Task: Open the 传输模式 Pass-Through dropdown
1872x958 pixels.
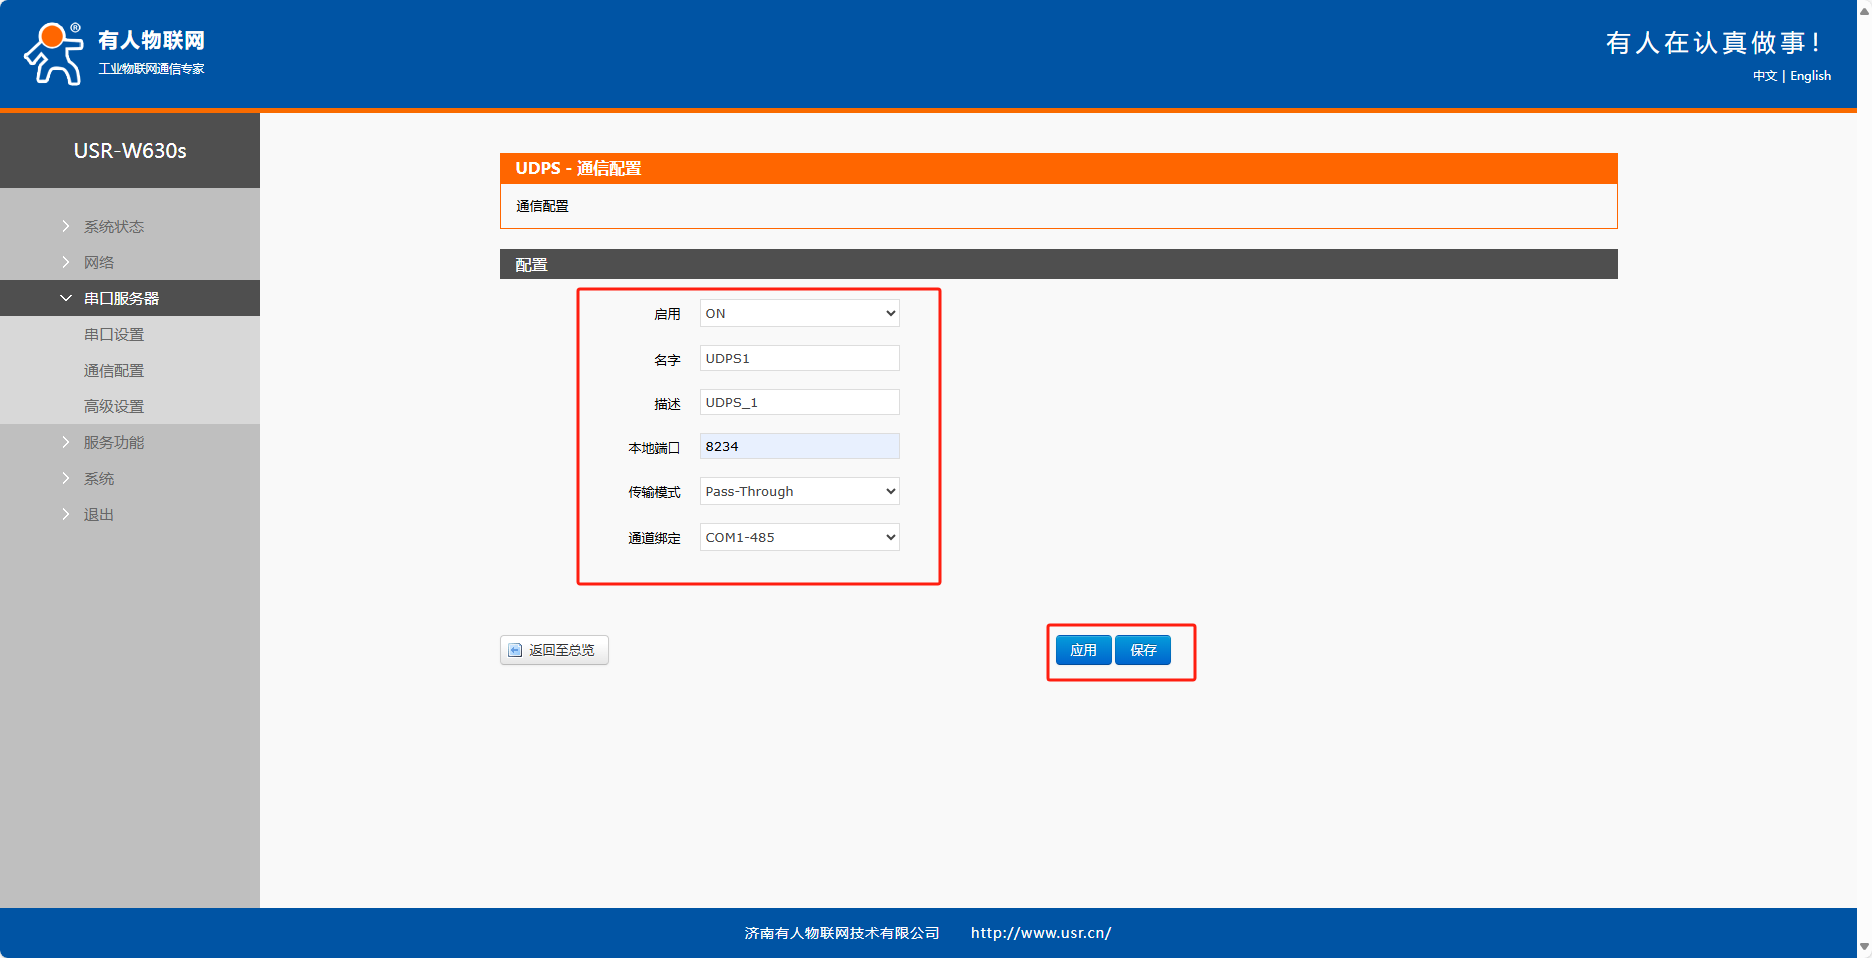Action: 799,492
